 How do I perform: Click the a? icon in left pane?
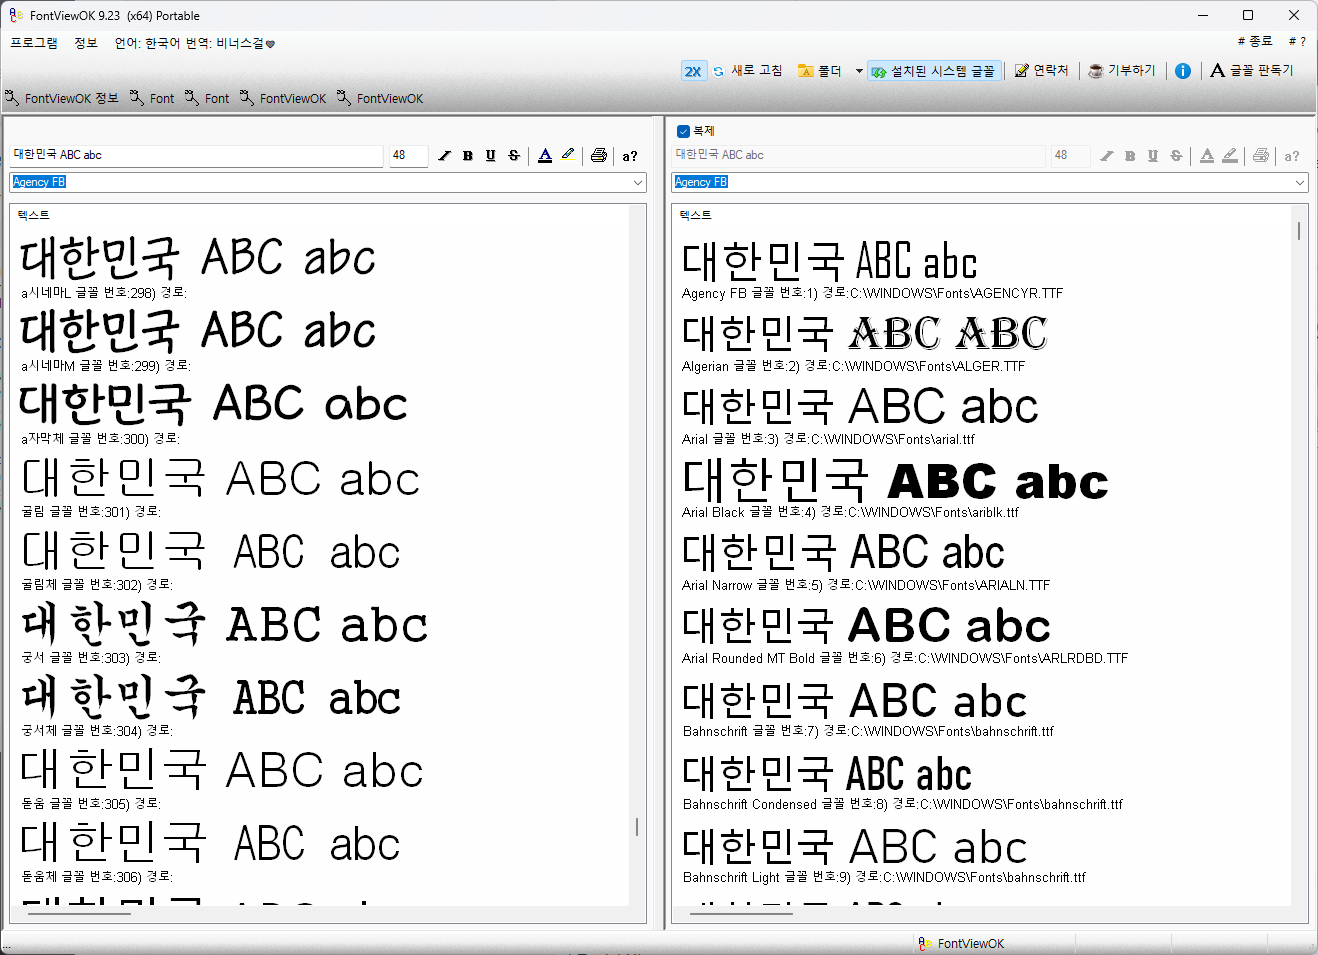pyautogui.click(x=630, y=156)
